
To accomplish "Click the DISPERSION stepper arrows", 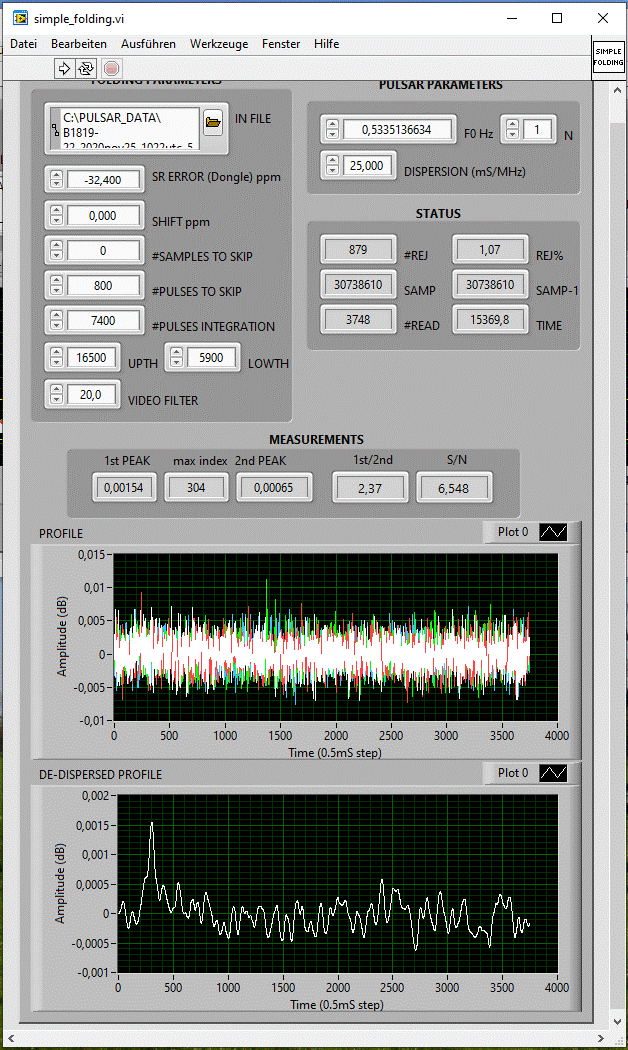I will click(x=332, y=165).
